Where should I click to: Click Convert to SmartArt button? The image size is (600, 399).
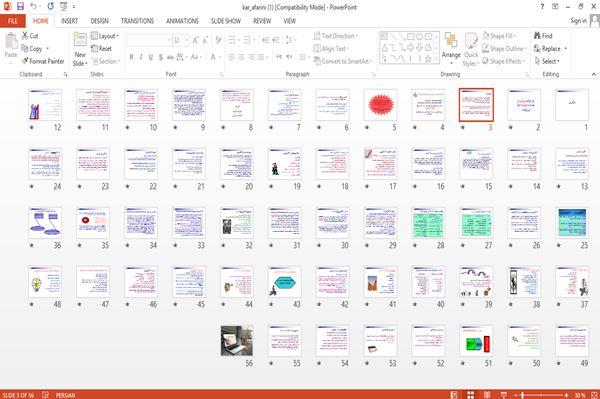[x=342, y=61]
